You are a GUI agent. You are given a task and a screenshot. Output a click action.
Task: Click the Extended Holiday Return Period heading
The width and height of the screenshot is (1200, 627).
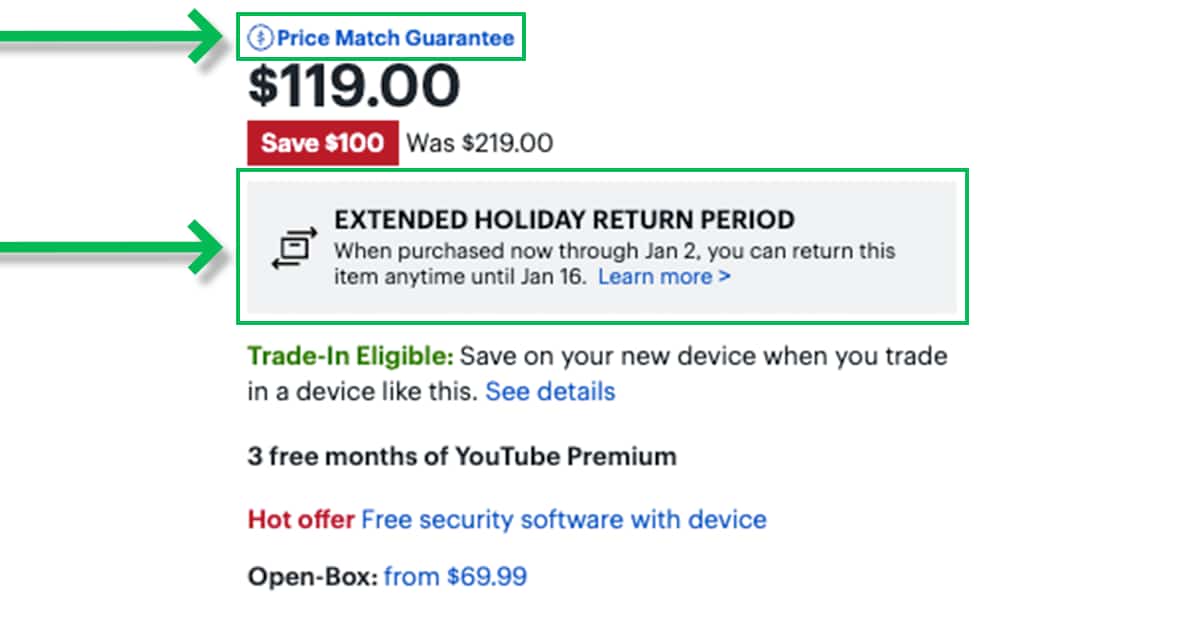(564, 220)
